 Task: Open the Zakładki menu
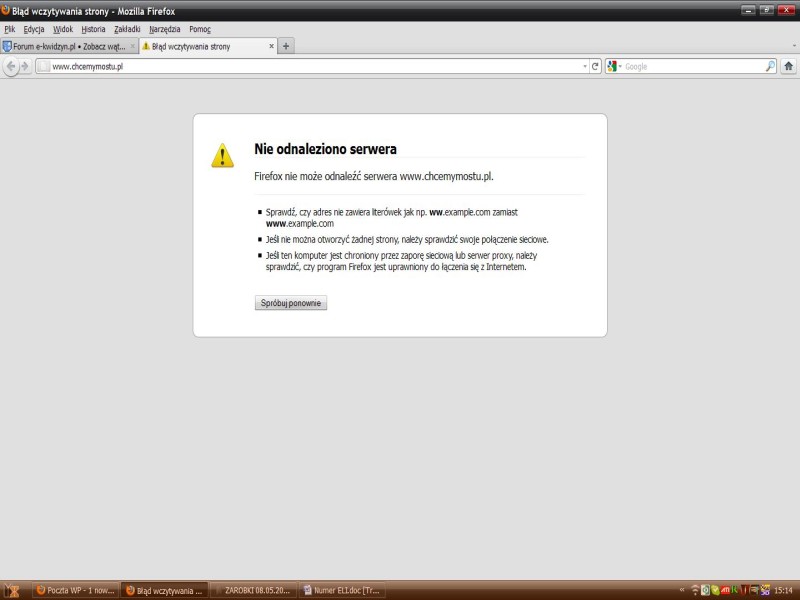(127, 29)
